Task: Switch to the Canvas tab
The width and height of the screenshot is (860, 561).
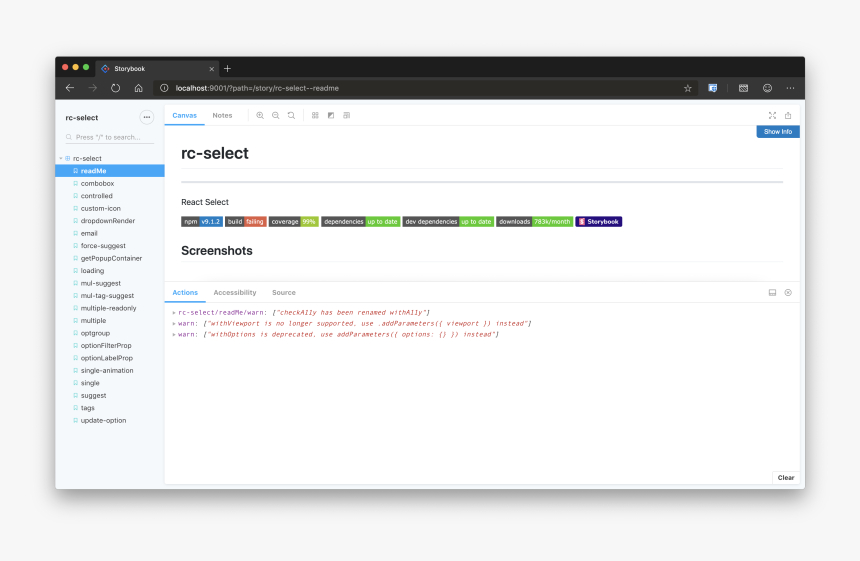Action: 184,115
